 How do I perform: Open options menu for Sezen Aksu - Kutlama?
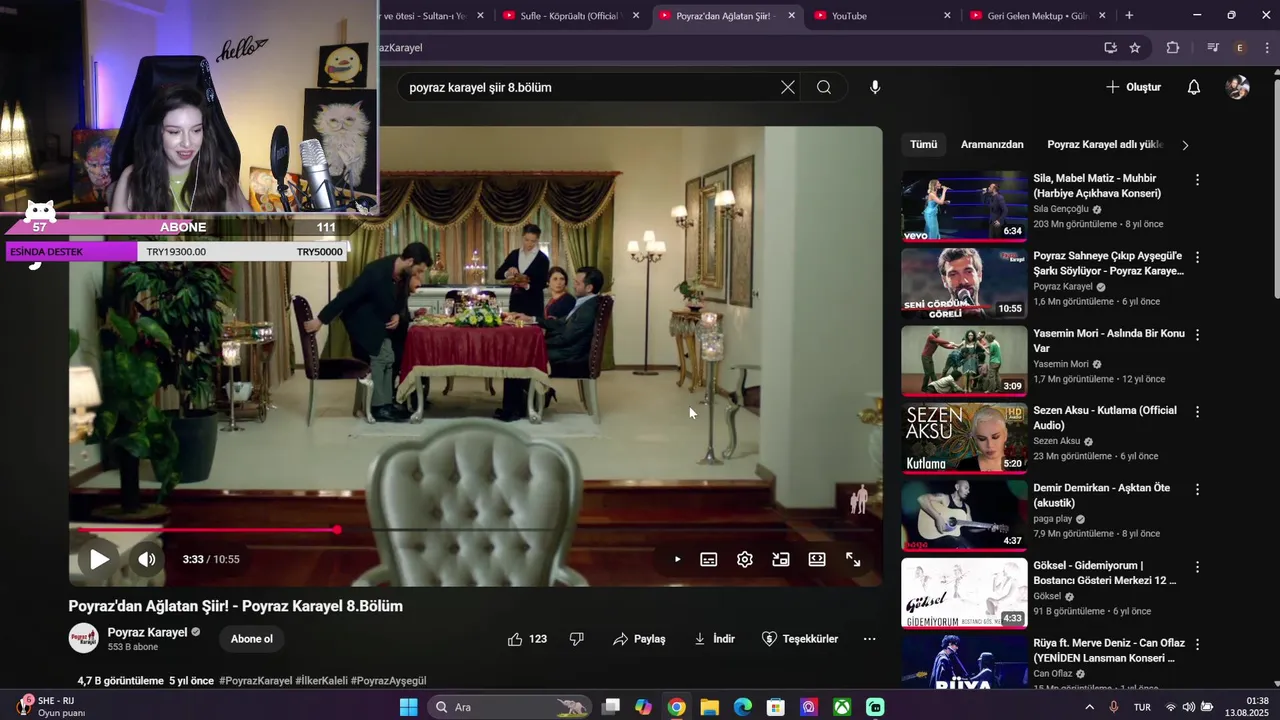pos(1197,412)
